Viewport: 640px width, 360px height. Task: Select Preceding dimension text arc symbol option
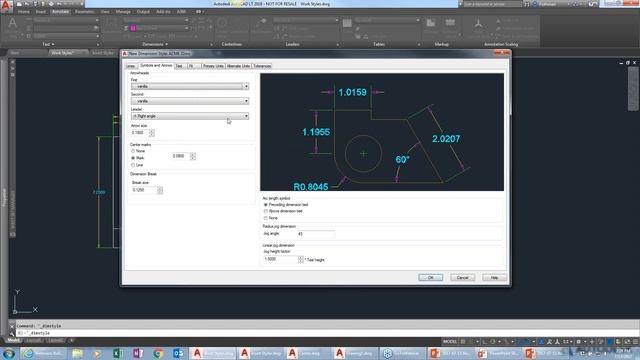[x=266, y=204]
